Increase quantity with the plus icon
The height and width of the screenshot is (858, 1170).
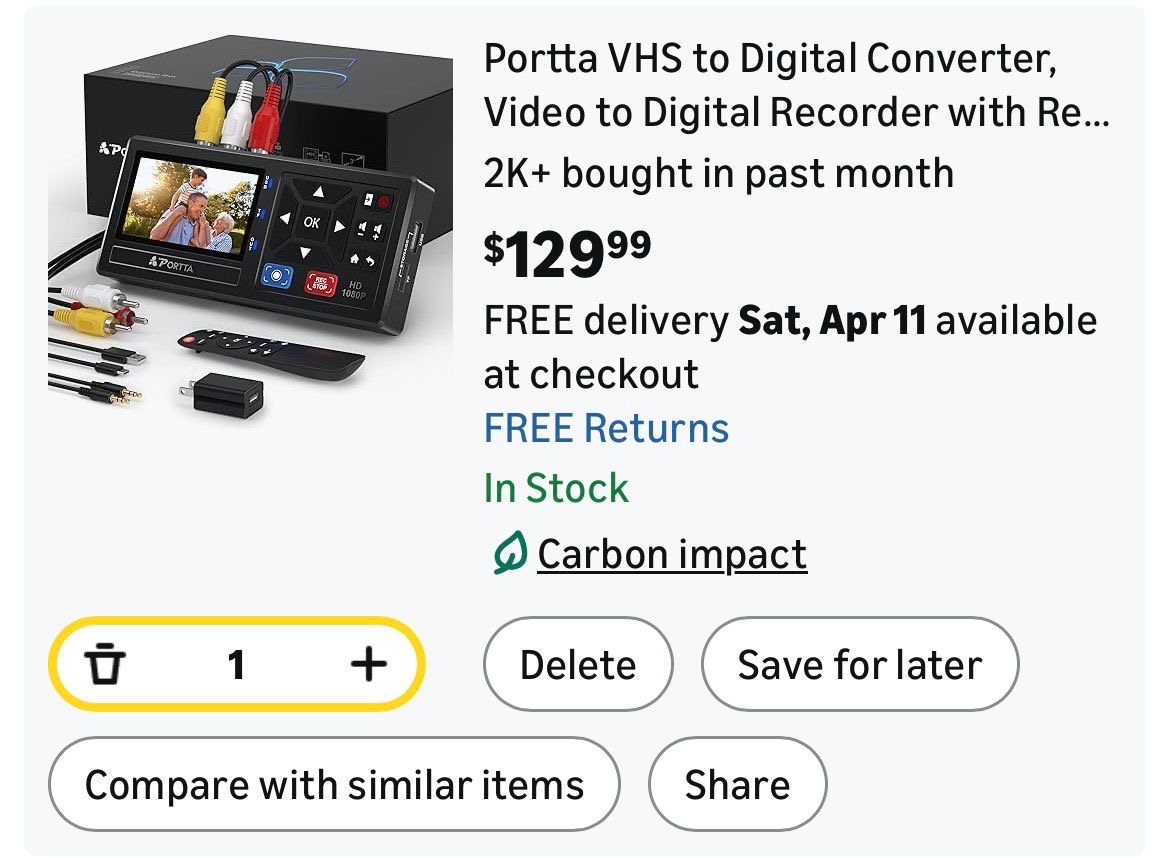click(x=369, y=663)
